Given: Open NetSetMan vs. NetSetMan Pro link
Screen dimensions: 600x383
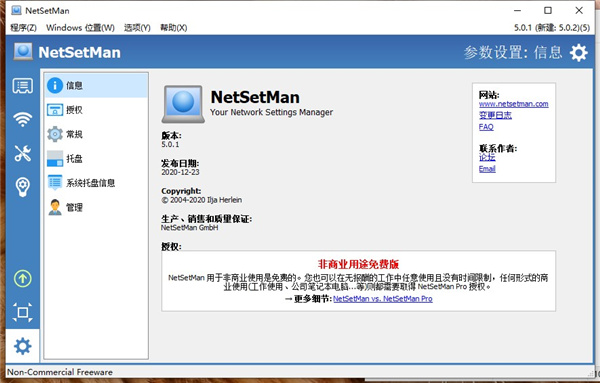Looking at the screenshot, I should coord(383,299).
